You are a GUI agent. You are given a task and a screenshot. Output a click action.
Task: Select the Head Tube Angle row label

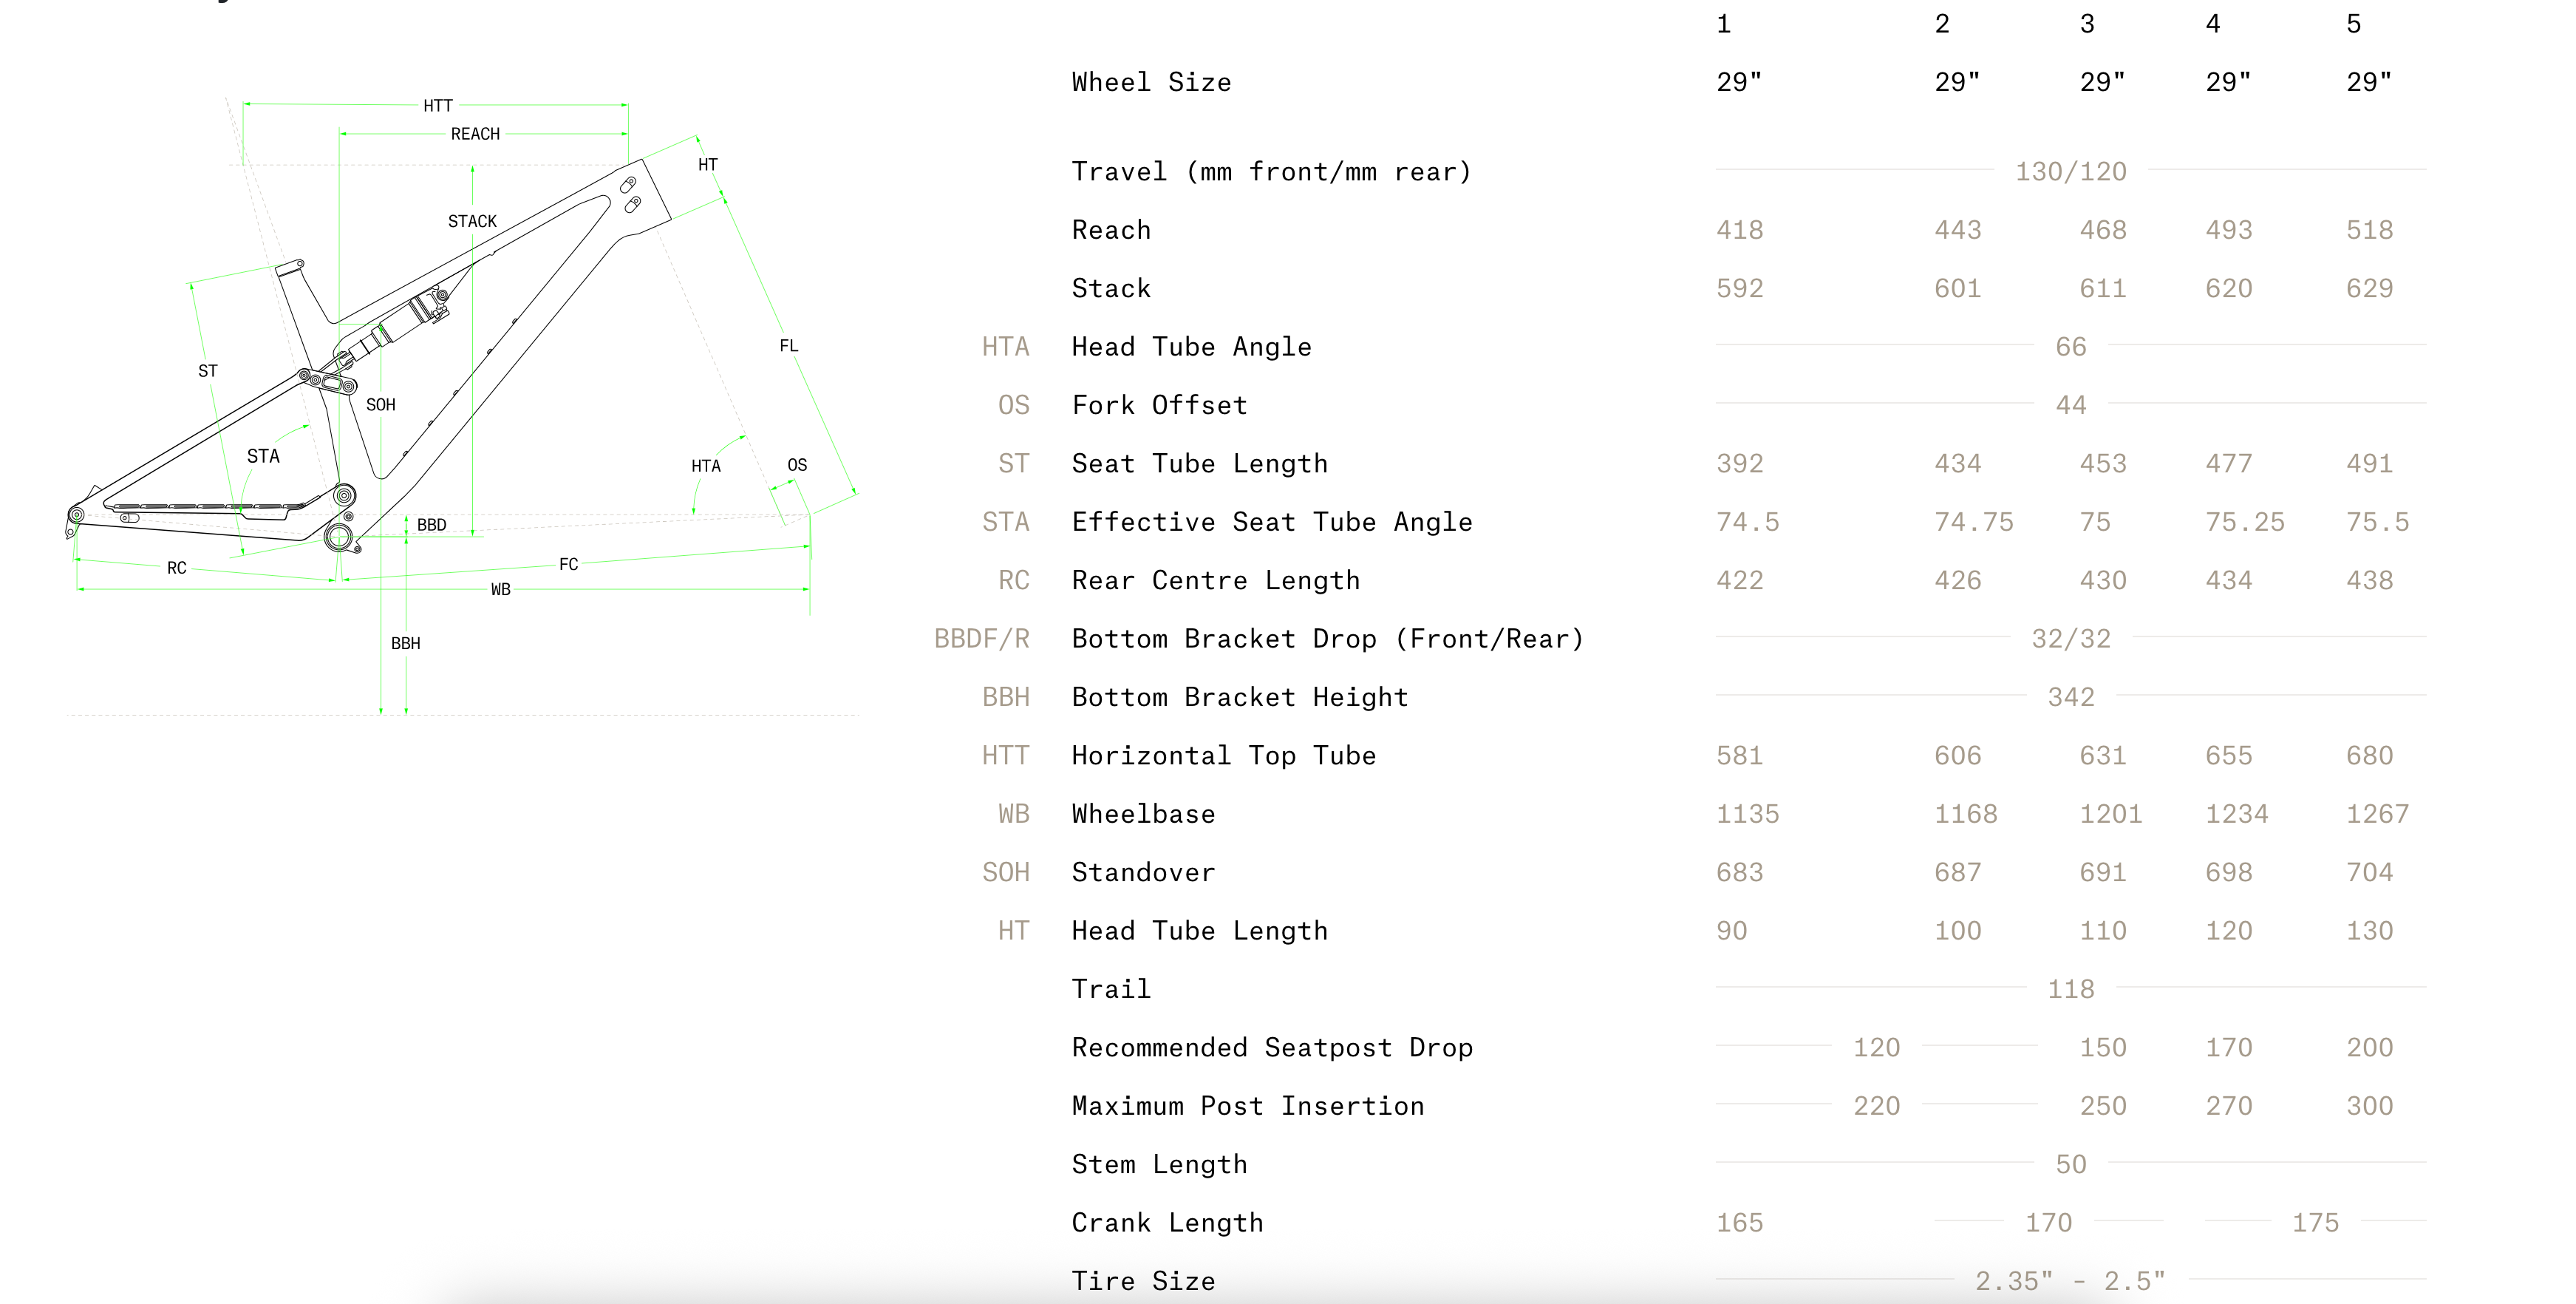click(1191, 347)
